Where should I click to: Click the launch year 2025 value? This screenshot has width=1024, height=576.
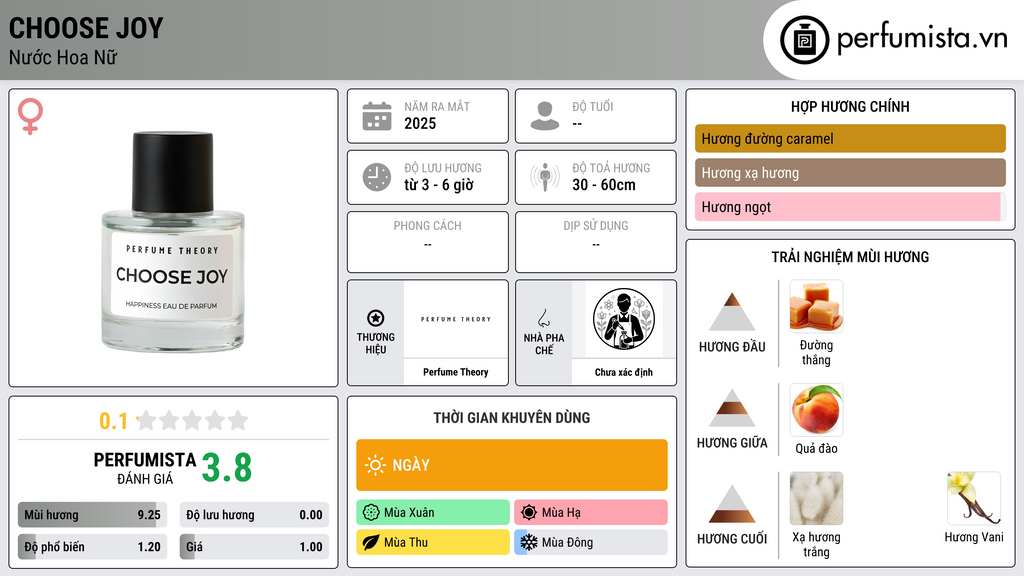tap(420, 123)
